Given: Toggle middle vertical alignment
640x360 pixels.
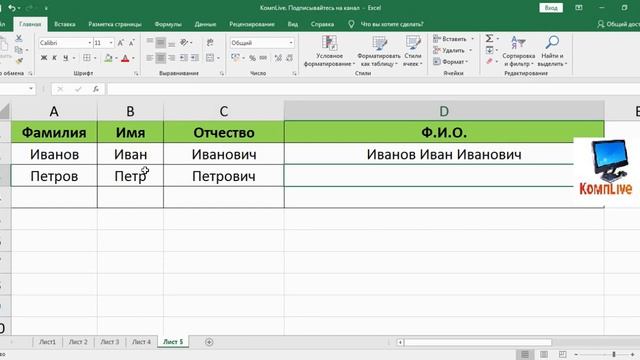Looking at the screenshot, I should (161, 42).
